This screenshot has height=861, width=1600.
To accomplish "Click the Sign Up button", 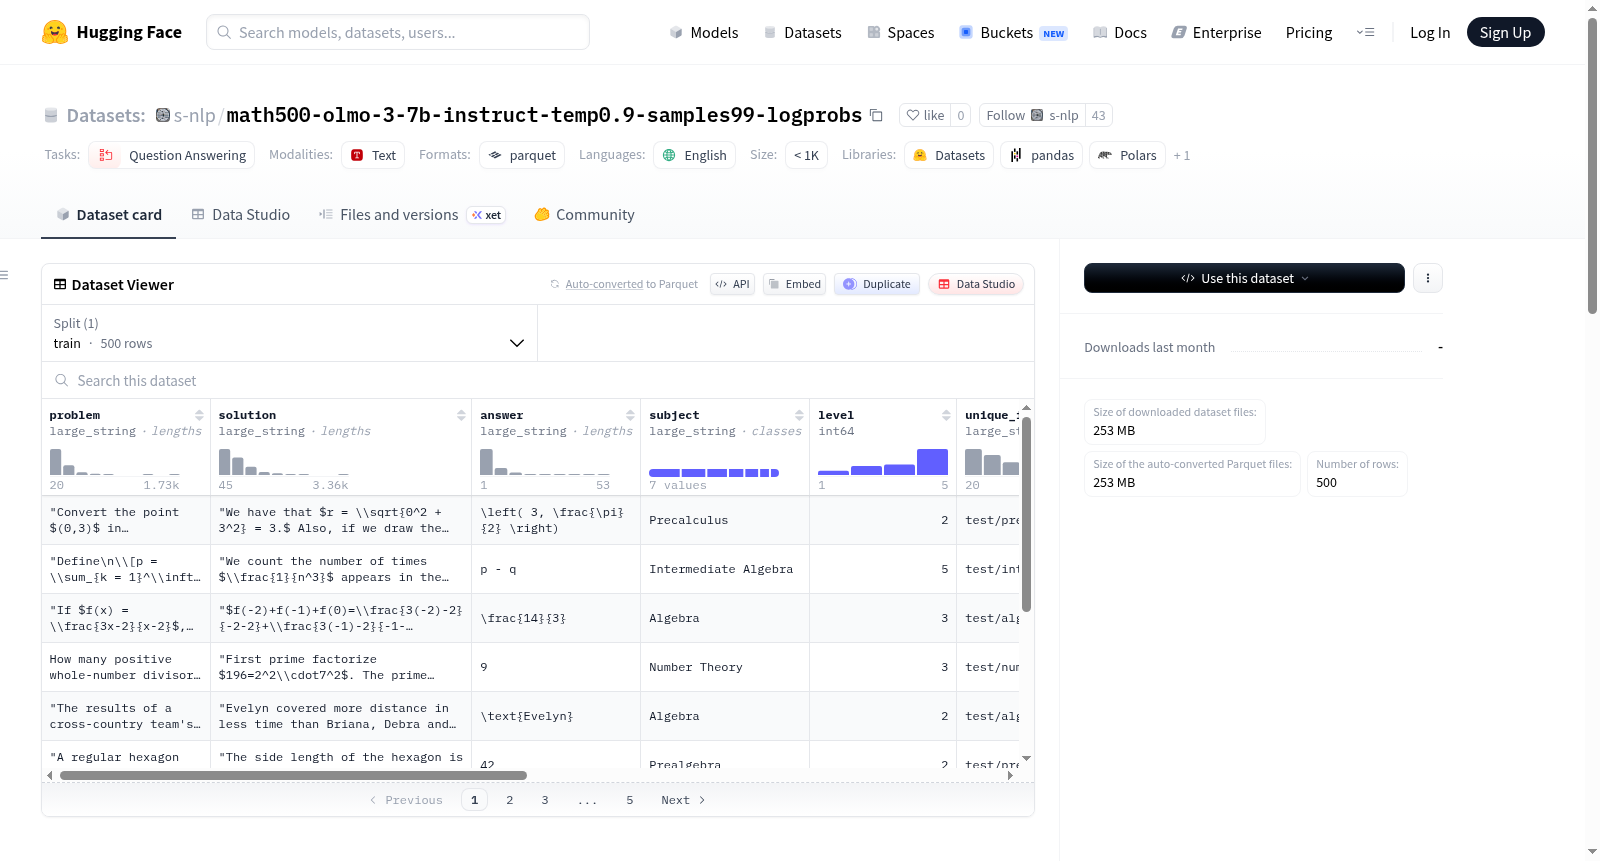I will click(1505, 32).
